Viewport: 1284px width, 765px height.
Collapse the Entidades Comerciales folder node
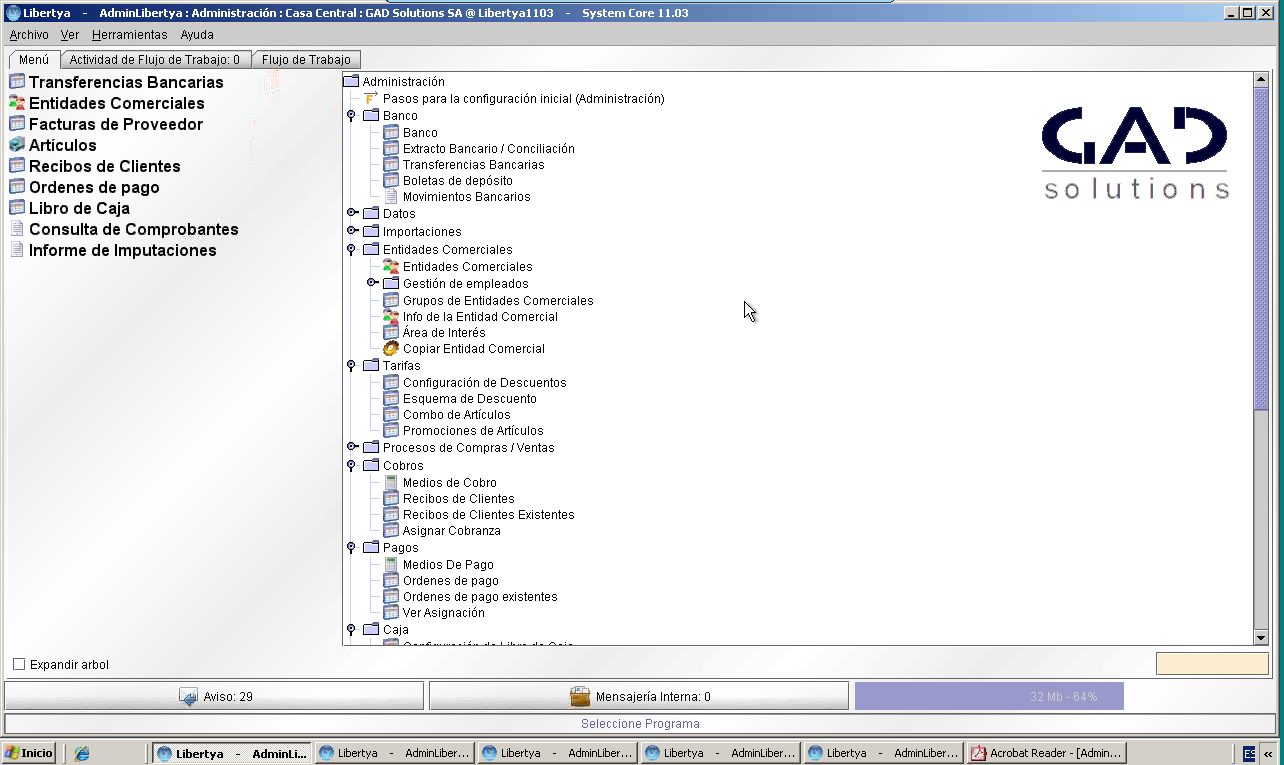point(351,250)
